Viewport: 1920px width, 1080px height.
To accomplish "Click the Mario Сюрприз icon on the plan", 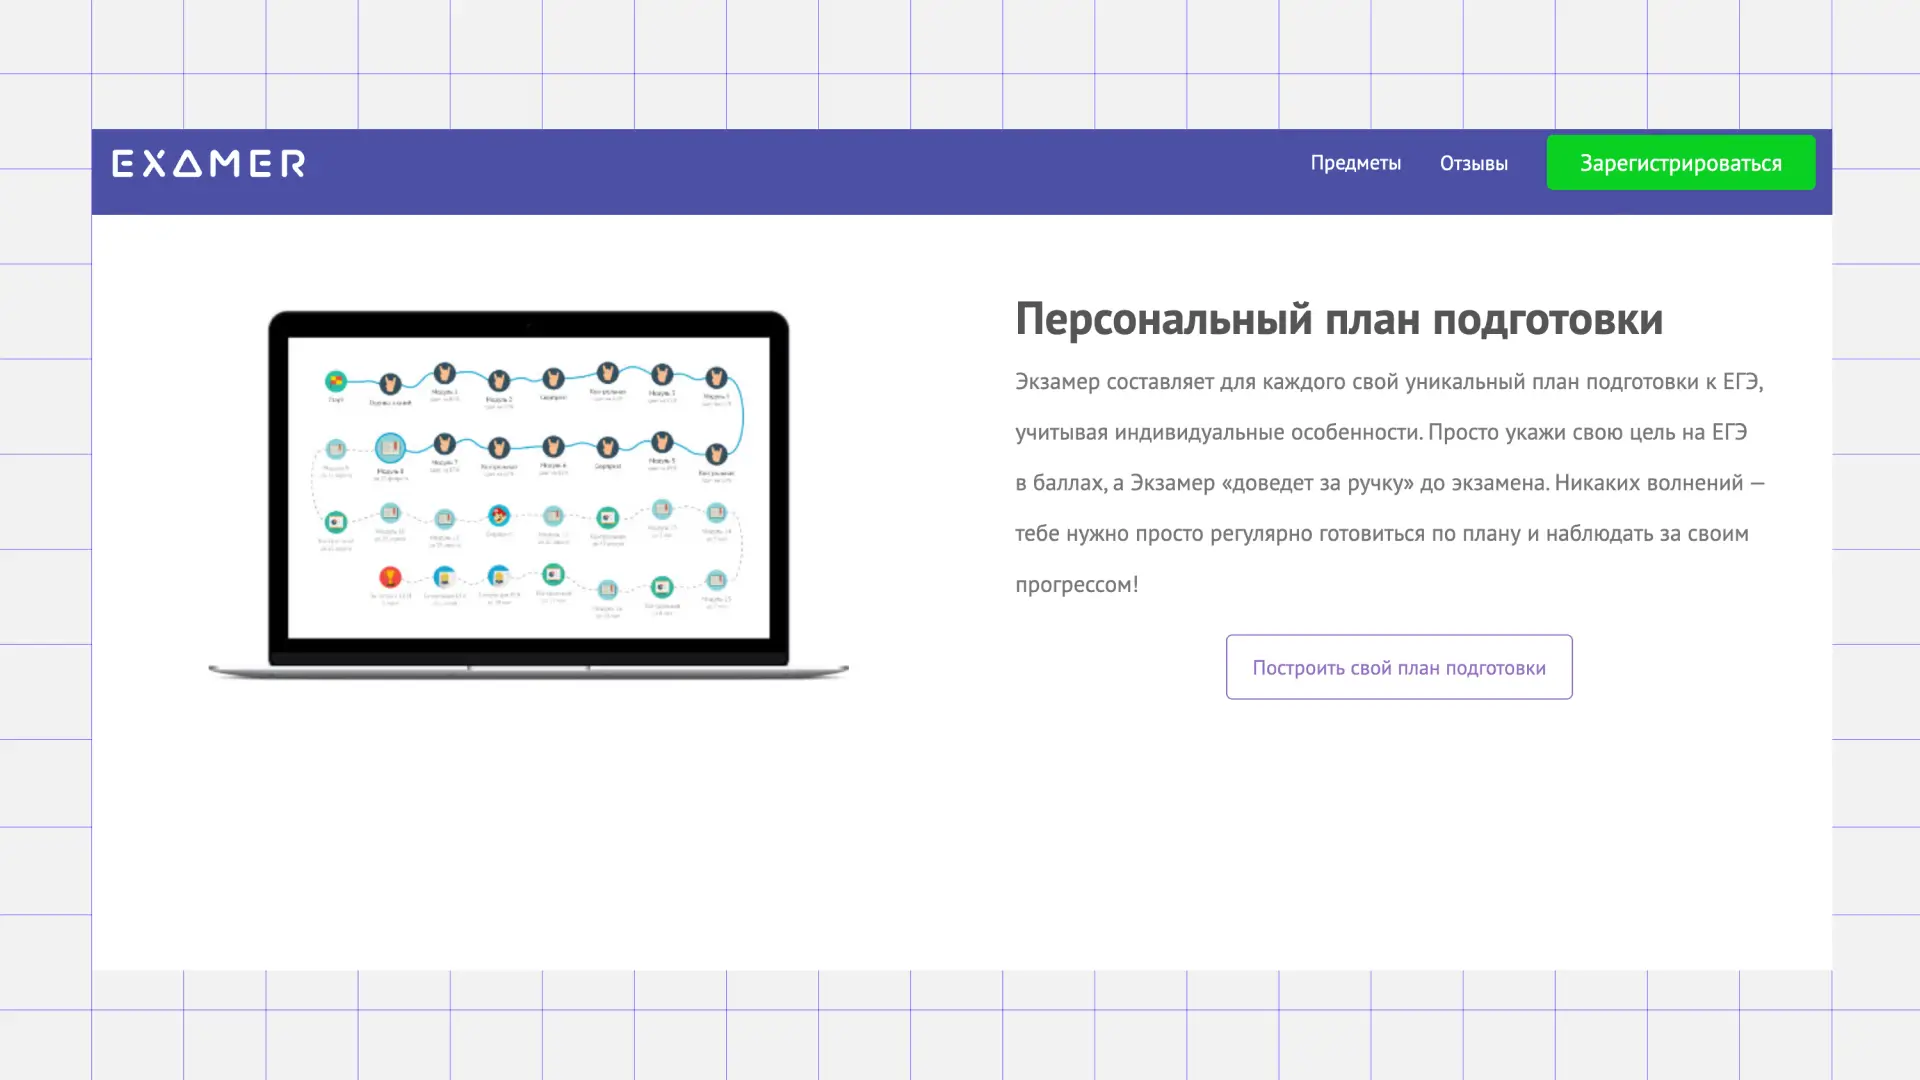I will (x=499, y=515).
